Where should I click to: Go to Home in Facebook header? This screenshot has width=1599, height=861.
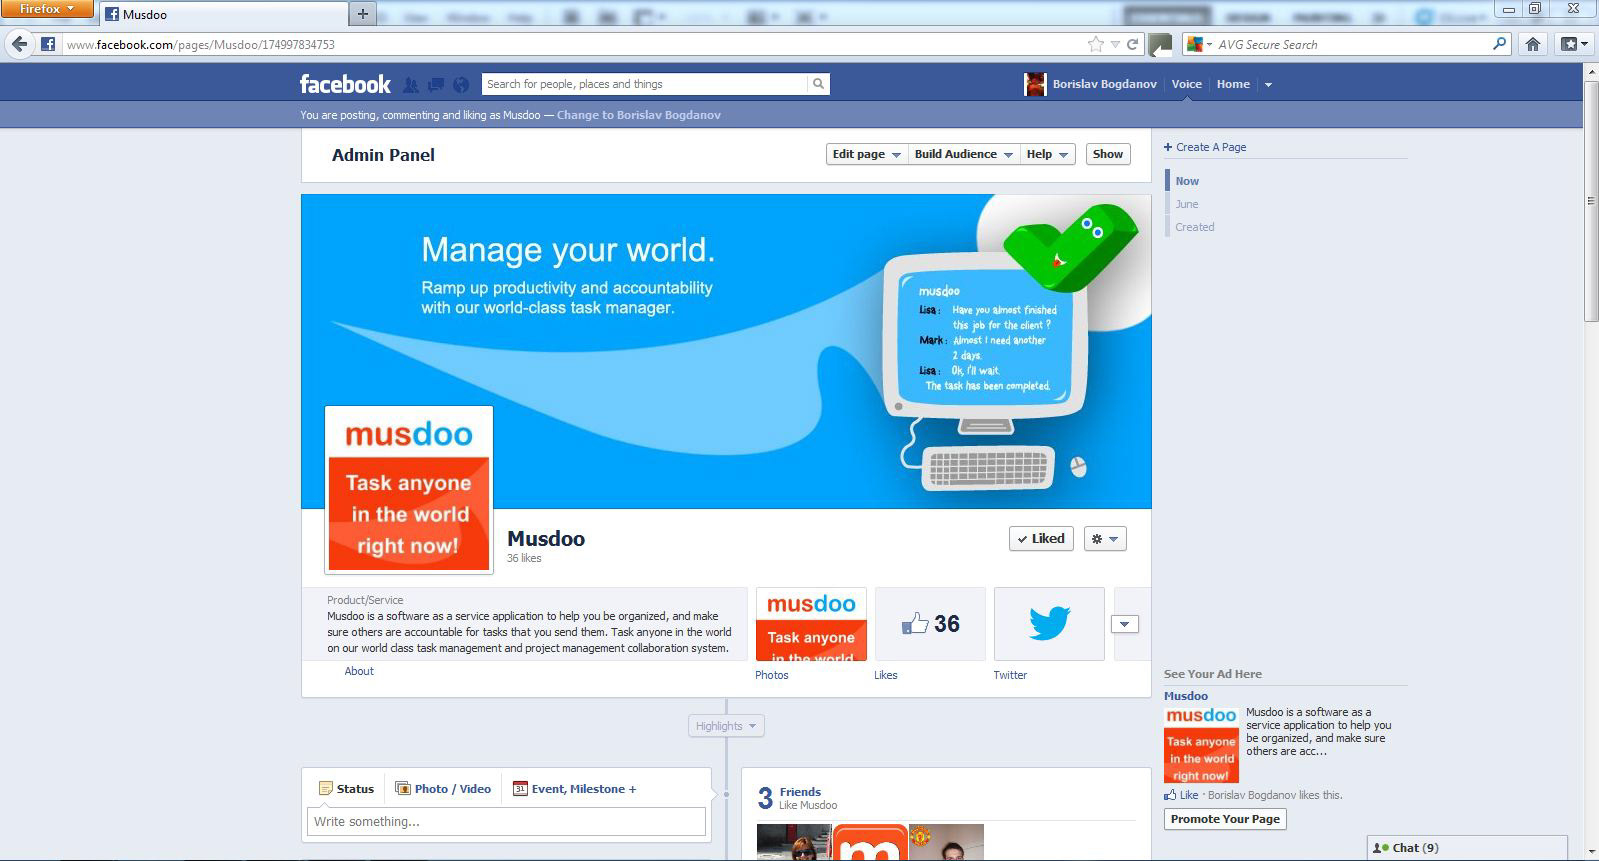[x=1233, y=84]
